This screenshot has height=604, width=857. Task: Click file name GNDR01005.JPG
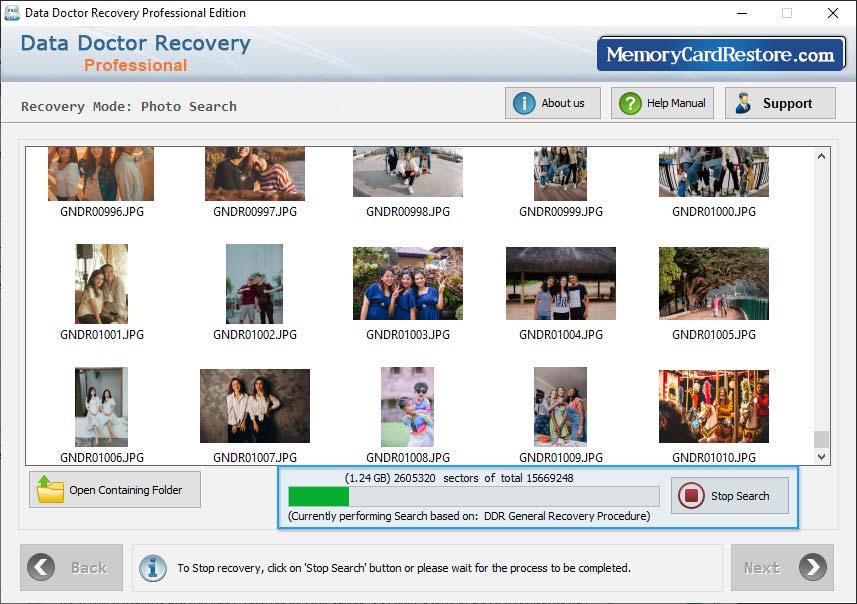click(x=714, y=335)
